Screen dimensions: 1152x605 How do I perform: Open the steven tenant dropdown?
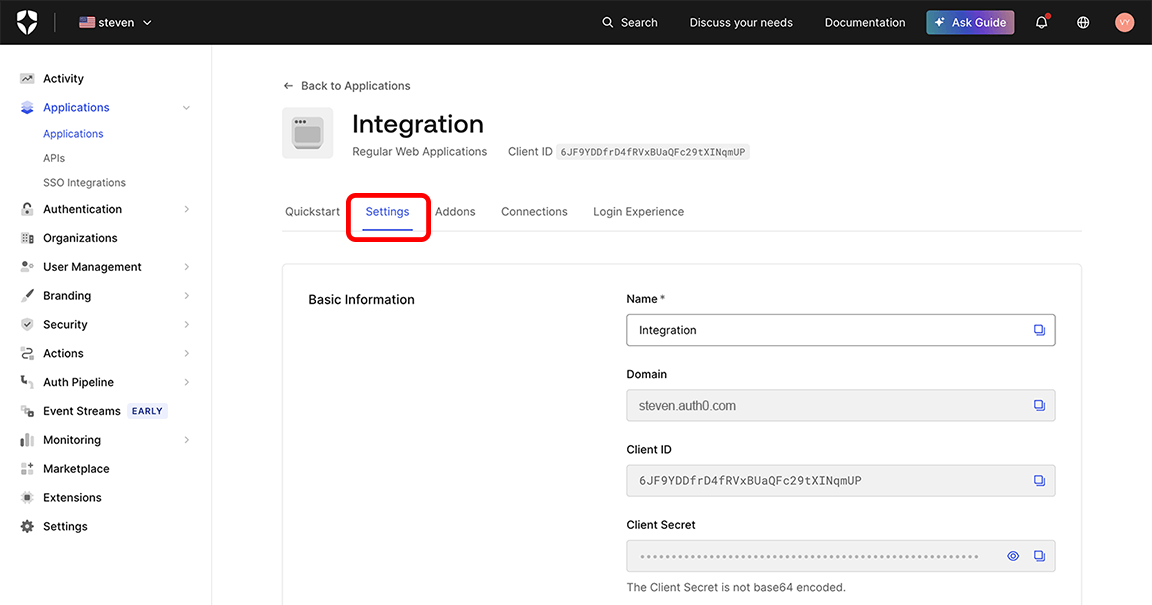tap(115, 22)
